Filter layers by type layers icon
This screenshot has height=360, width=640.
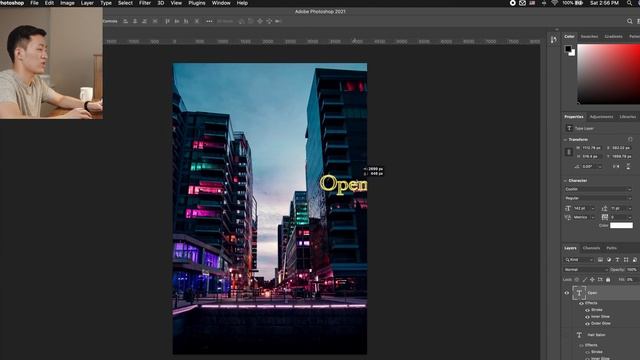tap(618, 260)
